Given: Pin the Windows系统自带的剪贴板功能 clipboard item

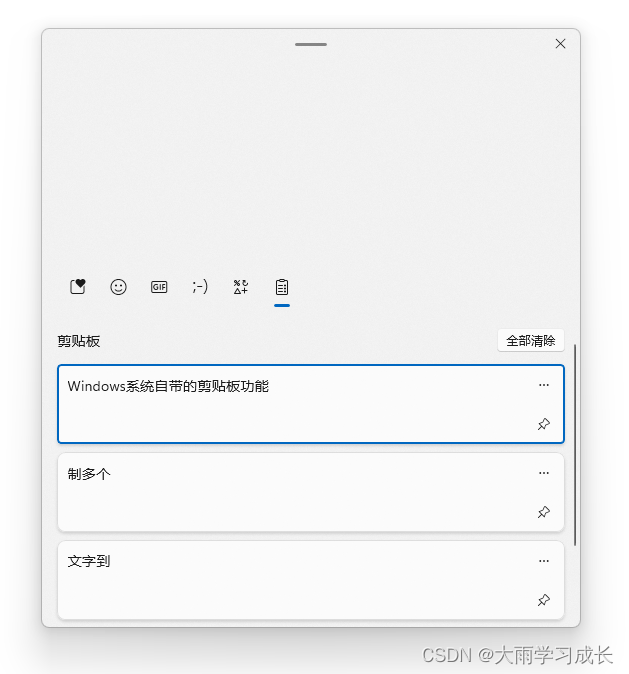Looking at the screenshot, I should tap(544, 424).
